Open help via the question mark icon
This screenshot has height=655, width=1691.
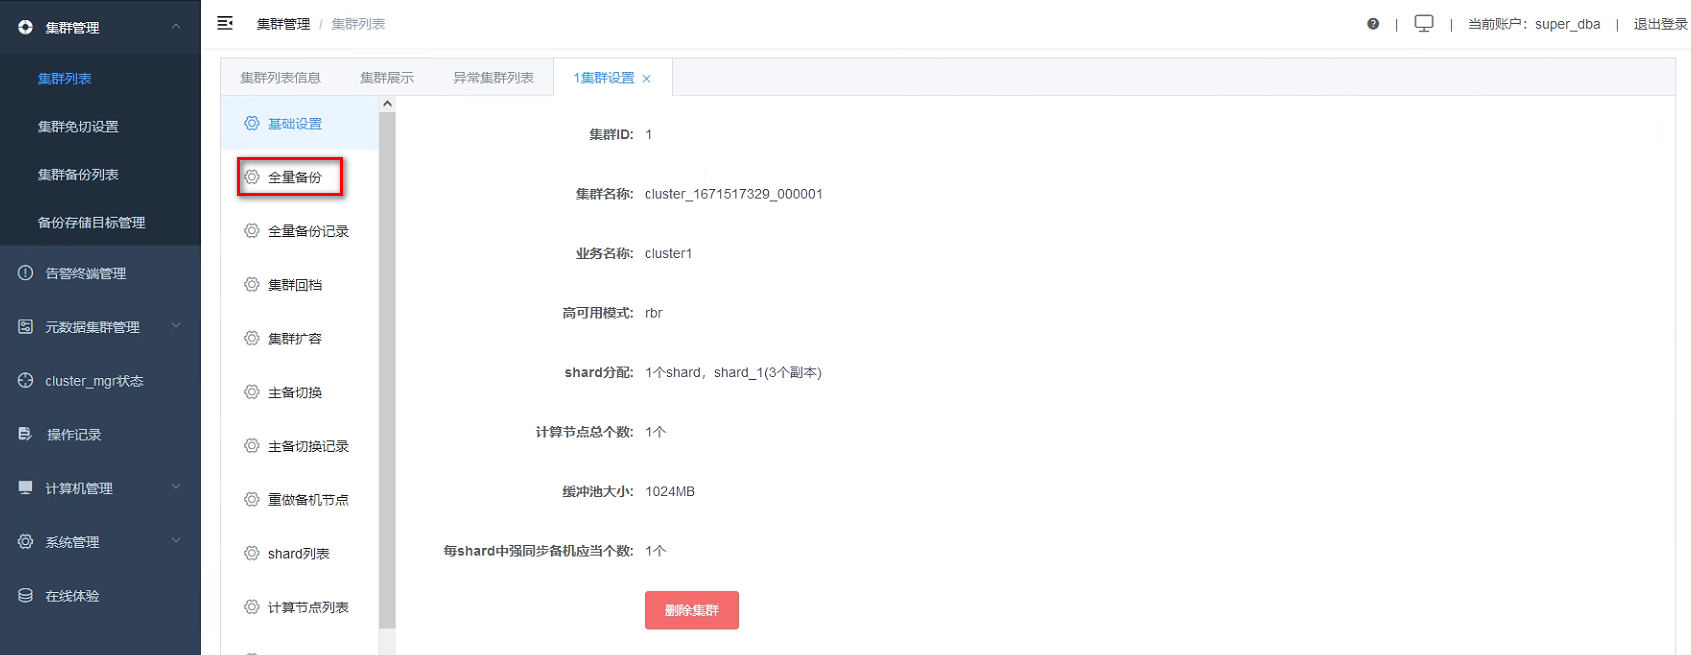click(1373, 24)
